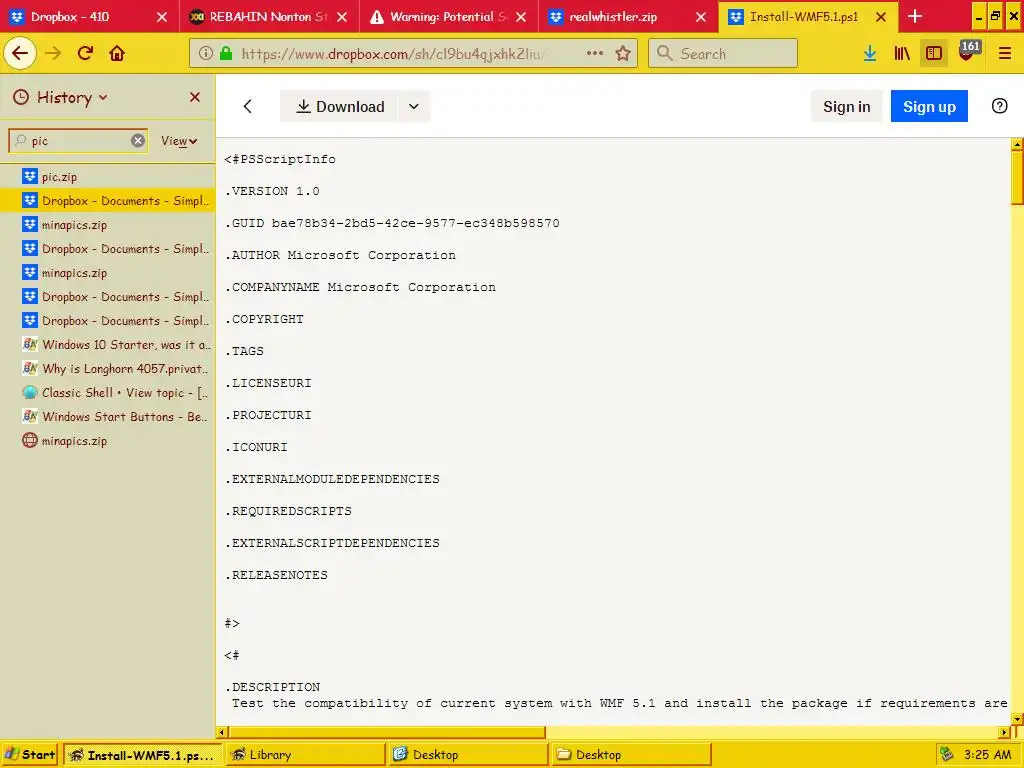Click the '.AUTHOR Microsoft Corporation' line
This screenshot has width=1024, height=768.
click(340, 255)
